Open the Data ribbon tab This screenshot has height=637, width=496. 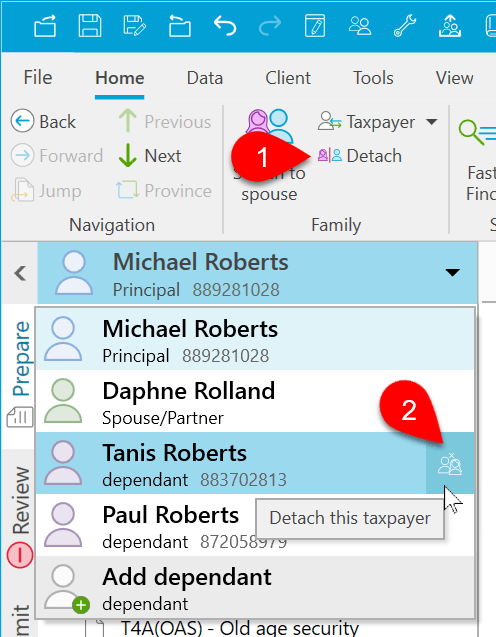click(x=205, y=78)
